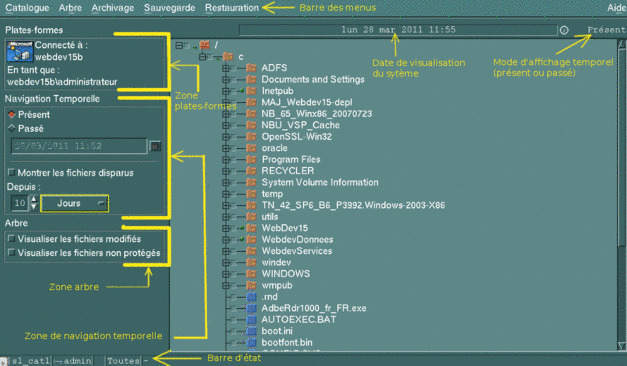
Task: Click the NB_65_Winx86_20070723 folder icon
Action: [x=251, y=114]
